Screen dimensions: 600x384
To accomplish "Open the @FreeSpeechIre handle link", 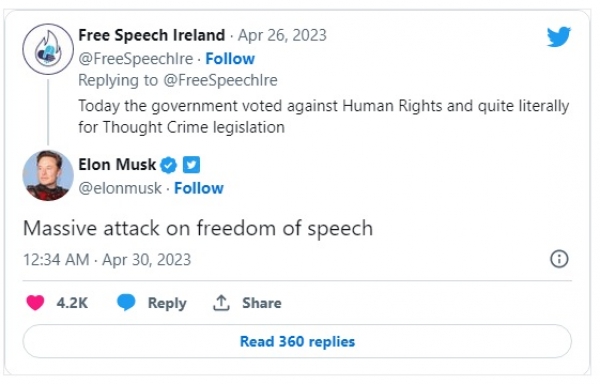I will (x=136, y=59).
